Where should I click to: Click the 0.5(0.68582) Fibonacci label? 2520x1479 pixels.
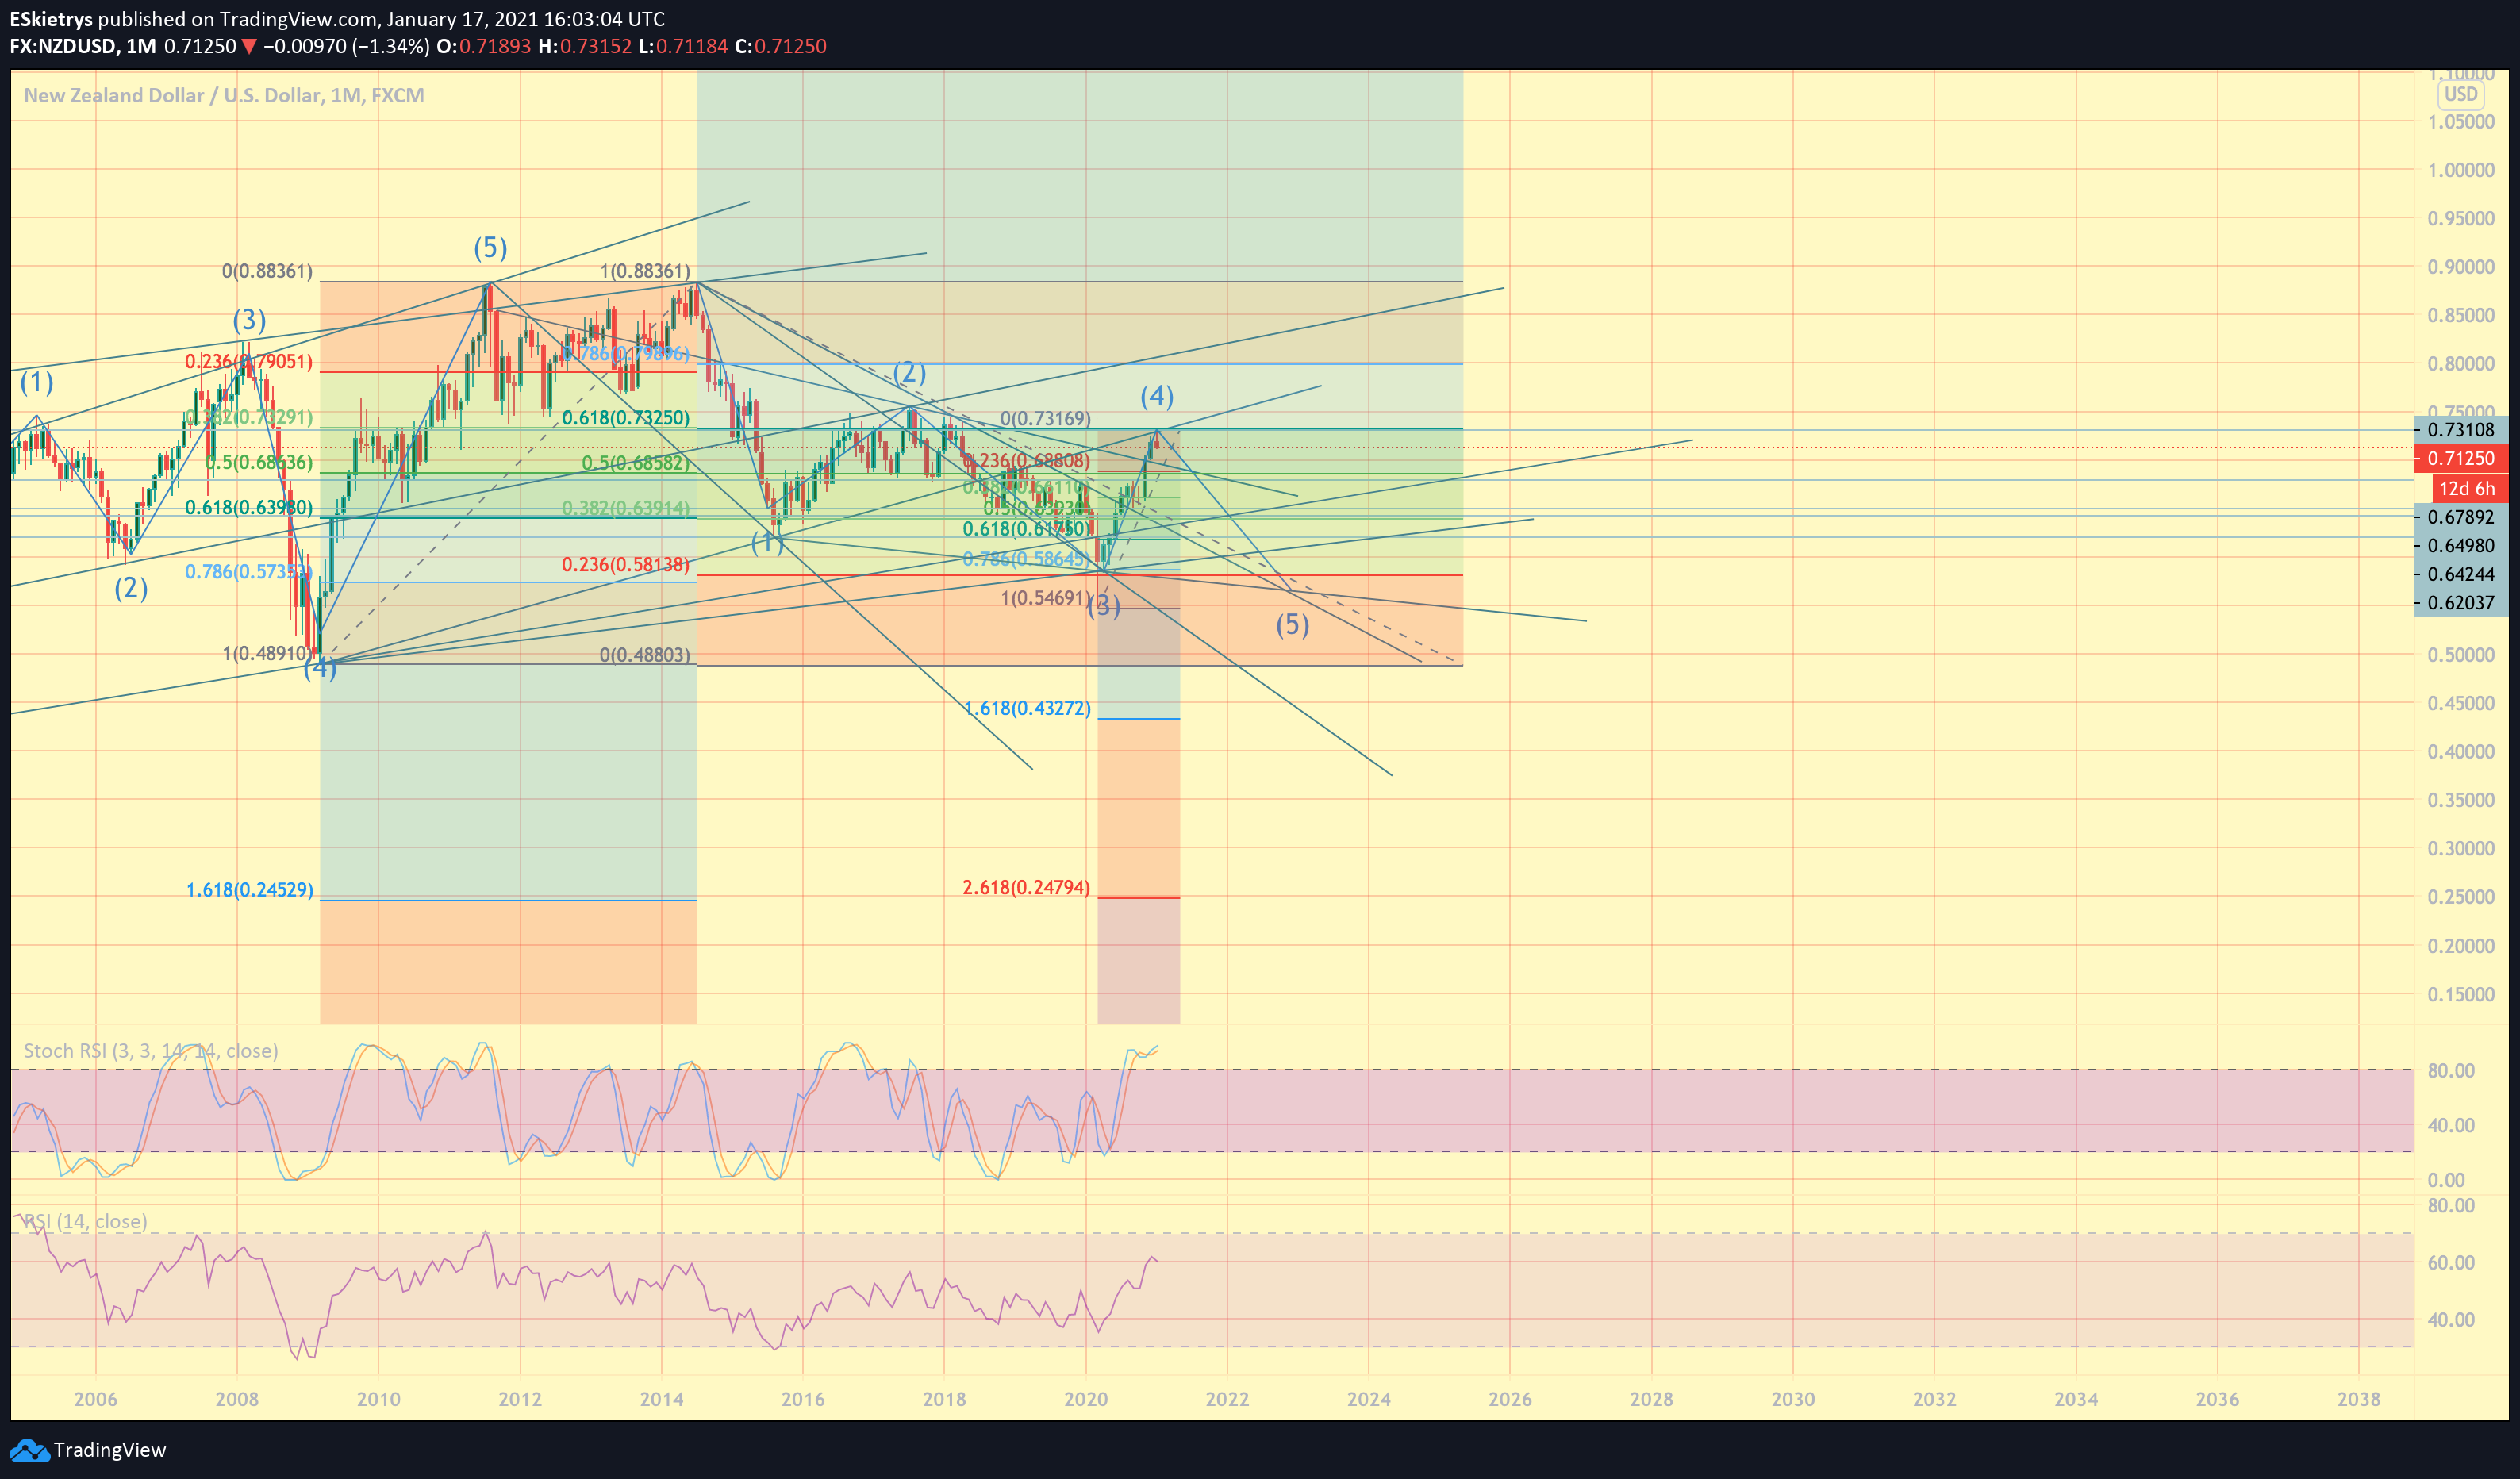pyautogui.click(x=636, y=463)
